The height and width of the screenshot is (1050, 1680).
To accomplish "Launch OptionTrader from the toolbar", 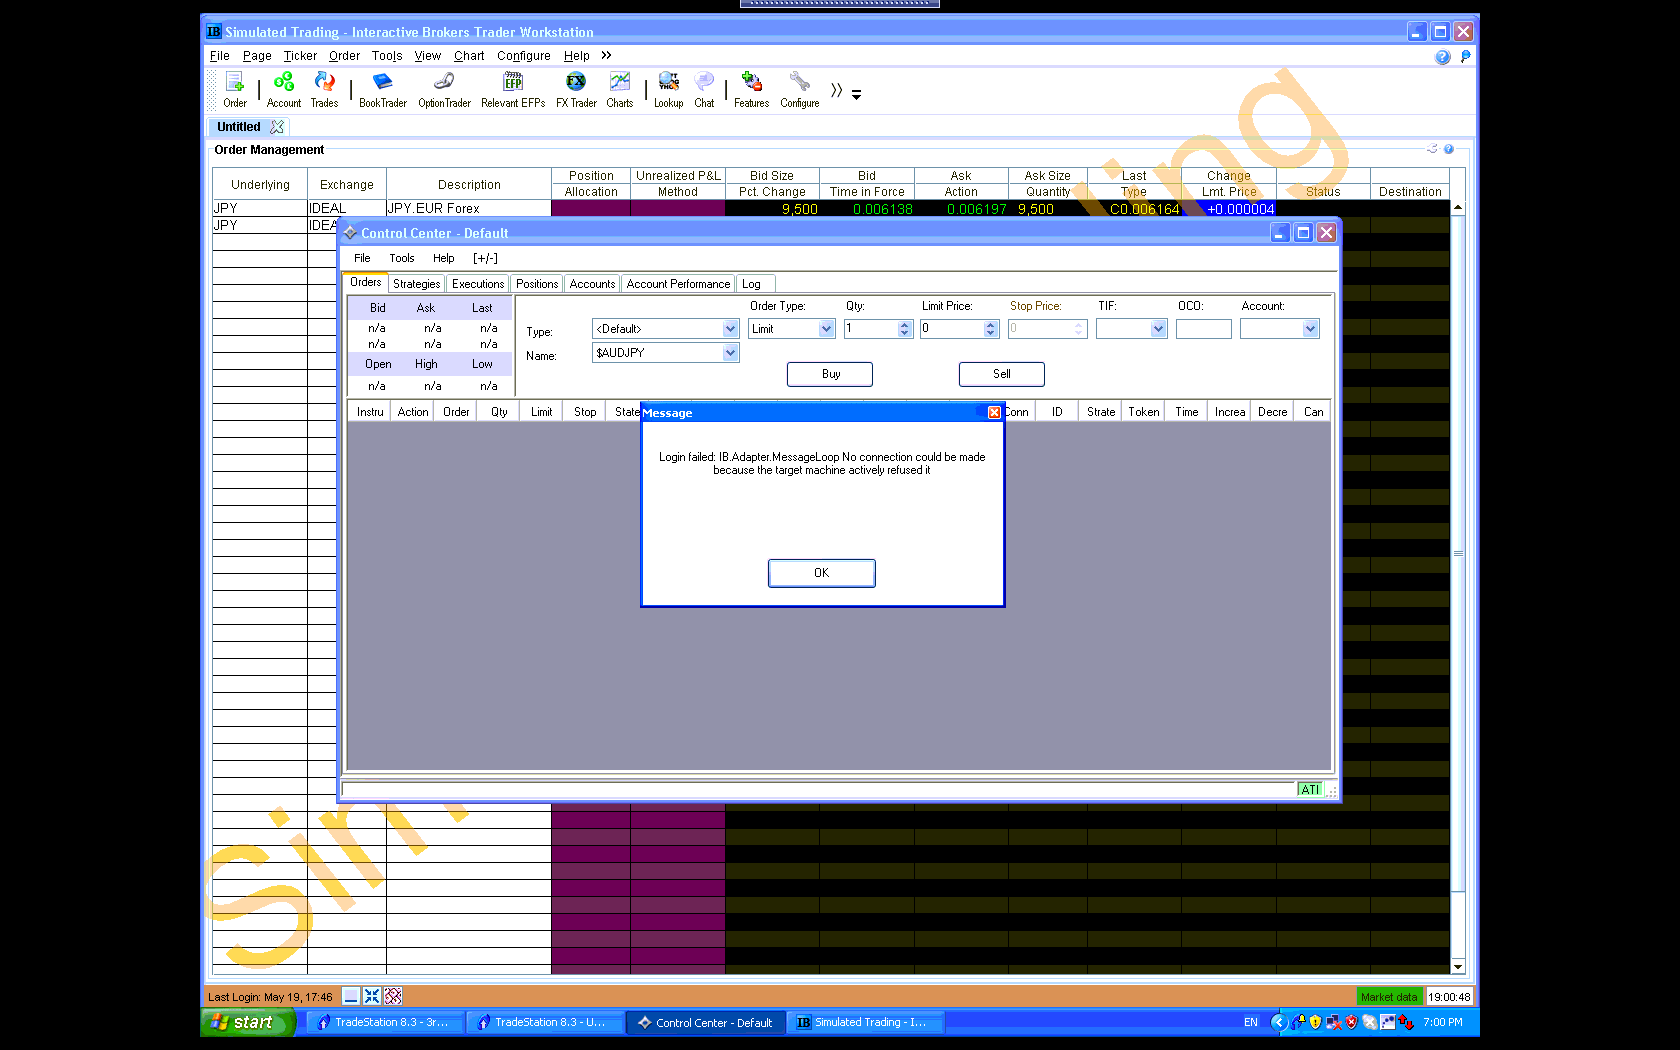I will (x=444, y=89).
